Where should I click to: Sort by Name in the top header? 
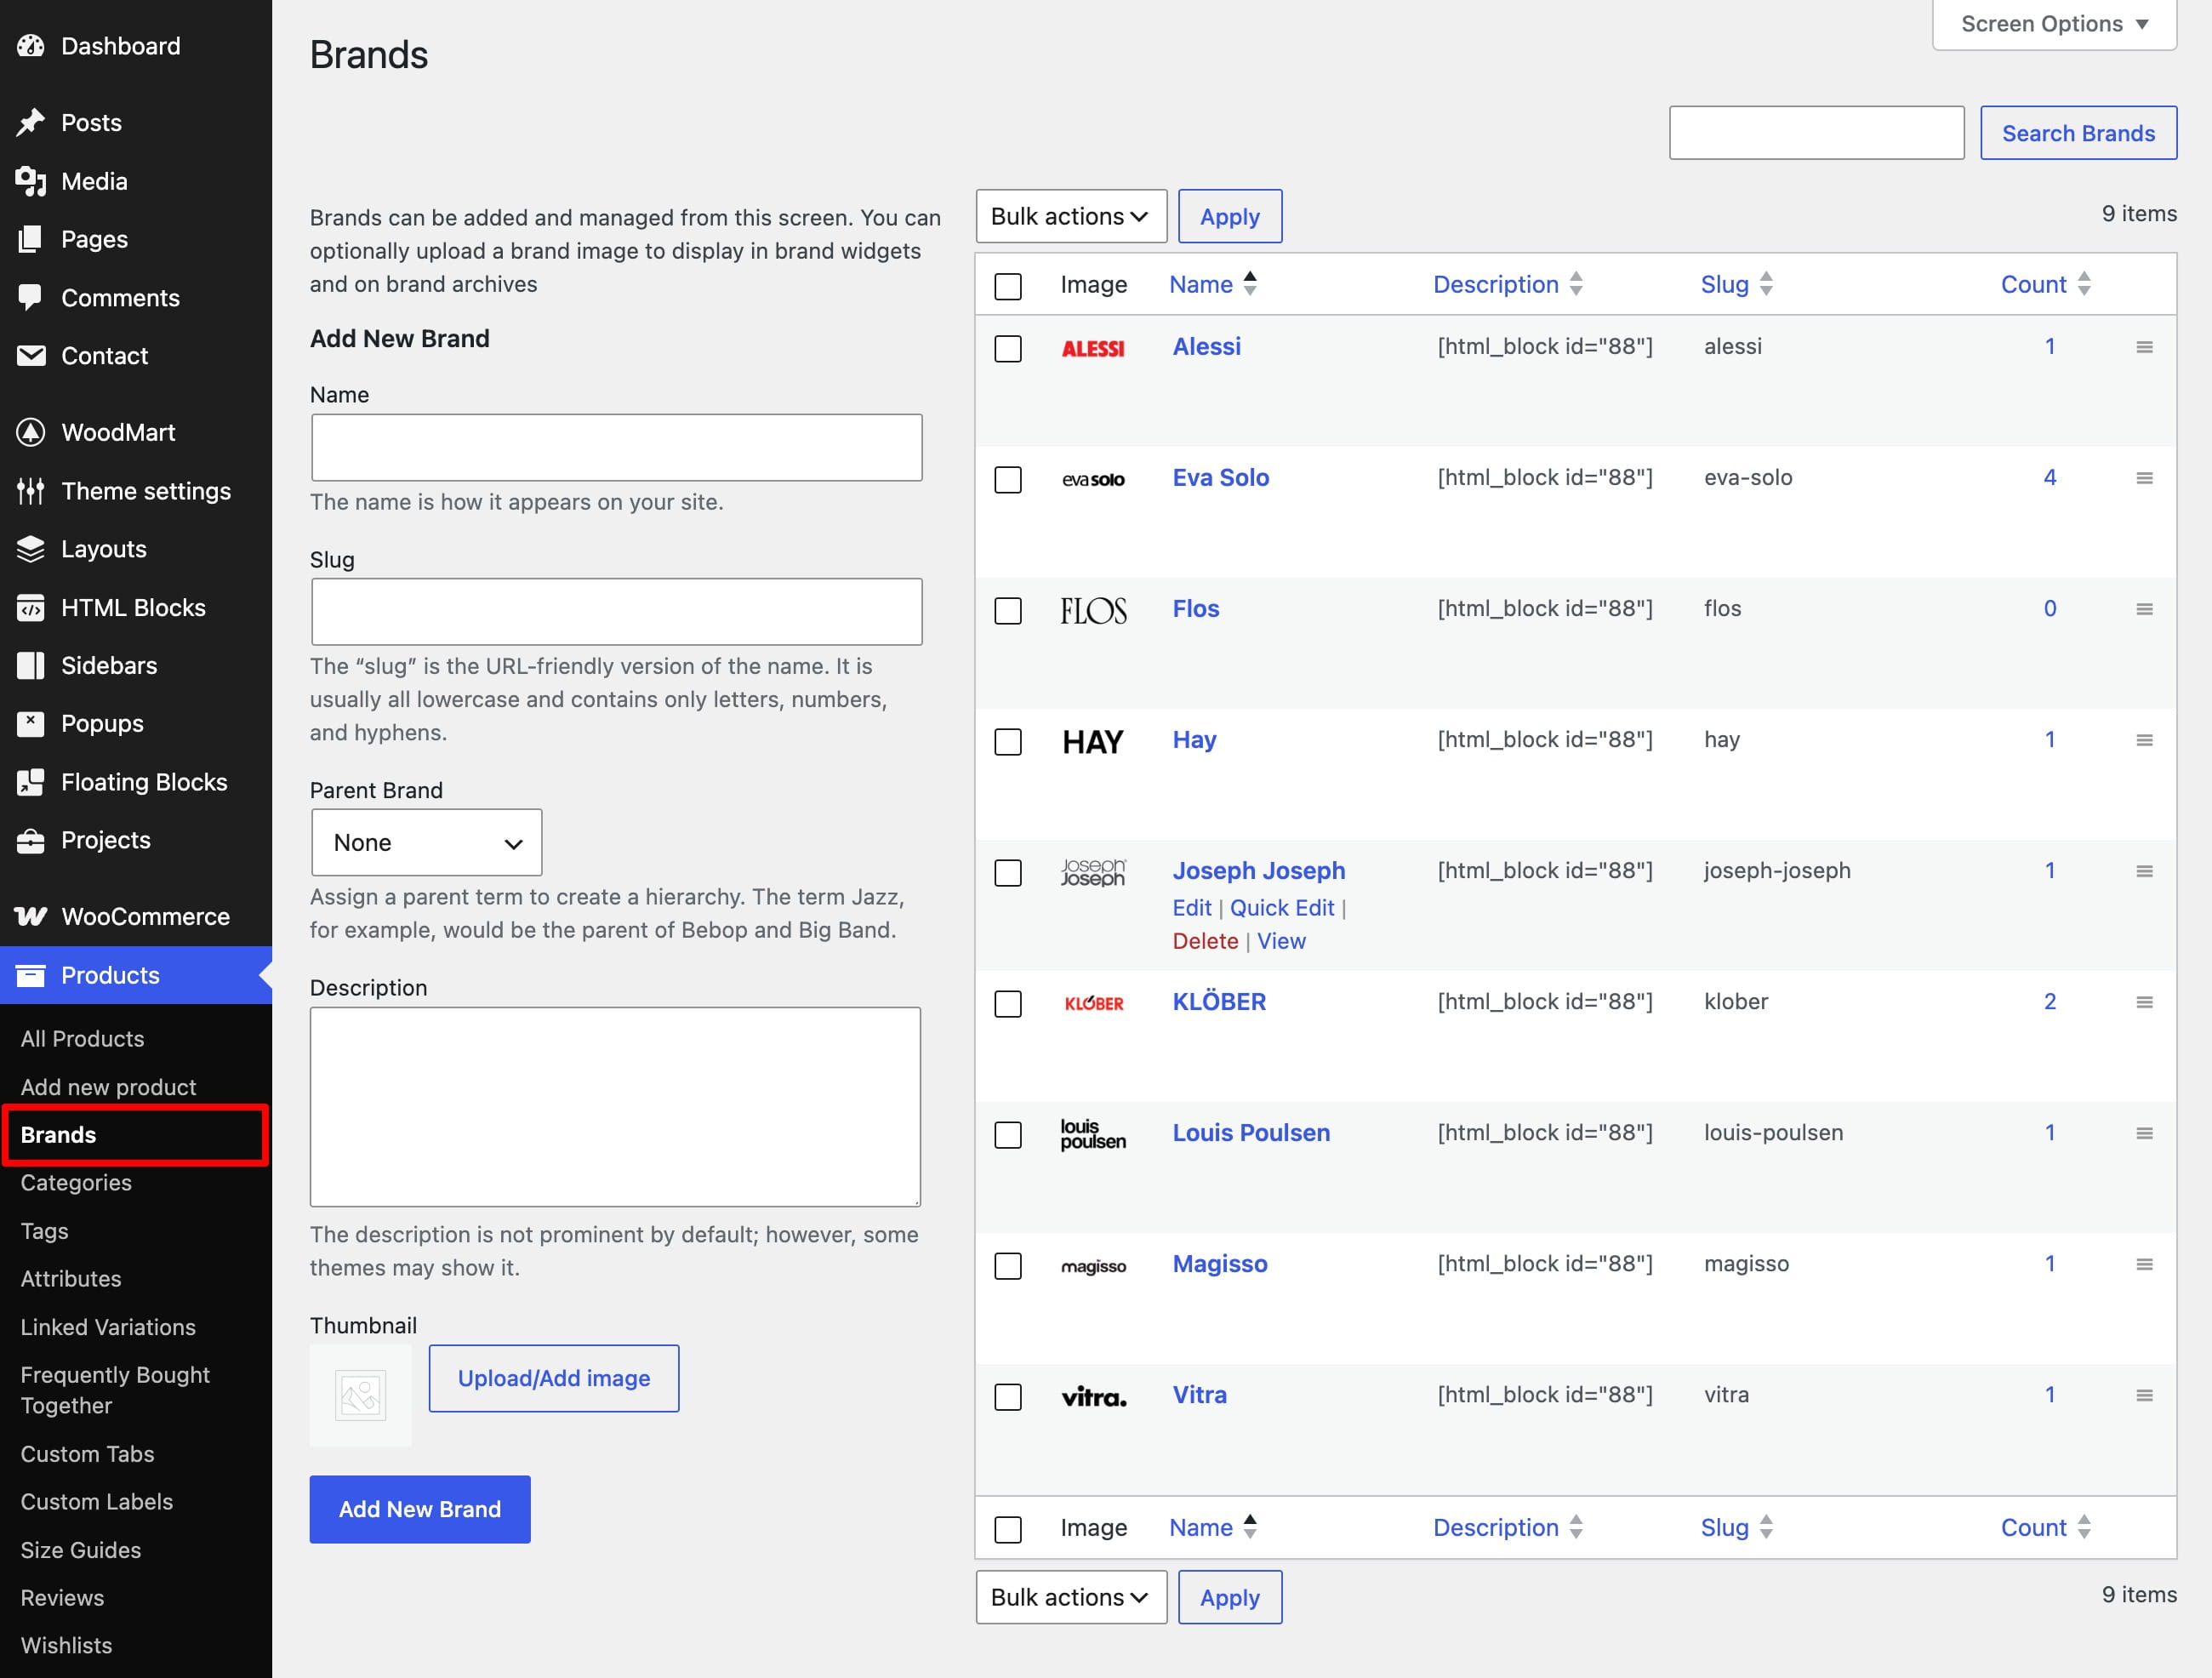[1212, 284]
